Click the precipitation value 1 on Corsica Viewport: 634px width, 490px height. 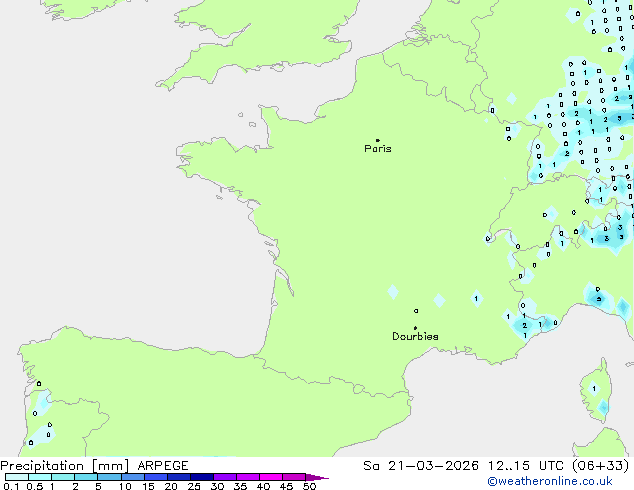(x=594, y=388)
